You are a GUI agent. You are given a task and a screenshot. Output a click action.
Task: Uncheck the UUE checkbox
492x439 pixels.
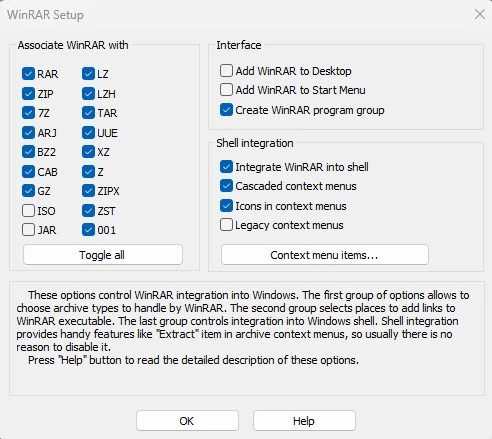[x=88, y=133]
